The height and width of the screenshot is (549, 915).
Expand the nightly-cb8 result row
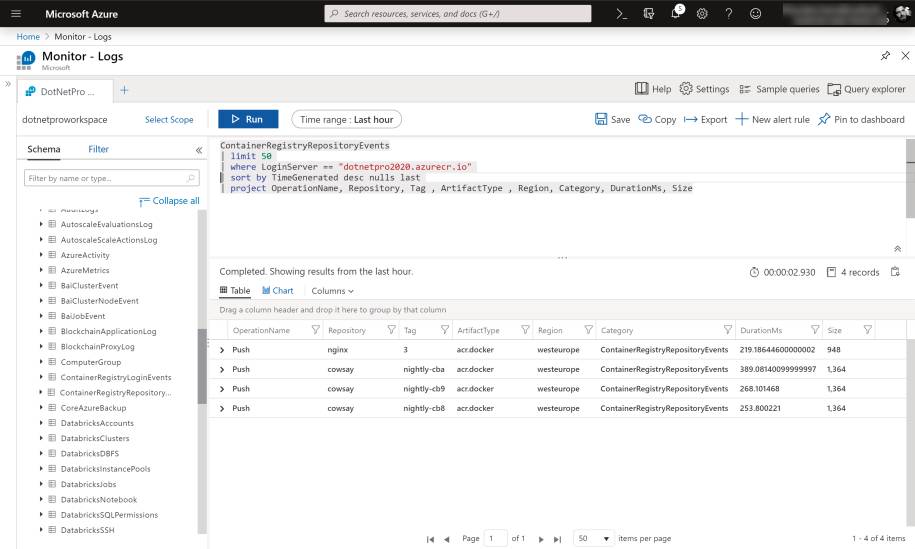[222, 408]
